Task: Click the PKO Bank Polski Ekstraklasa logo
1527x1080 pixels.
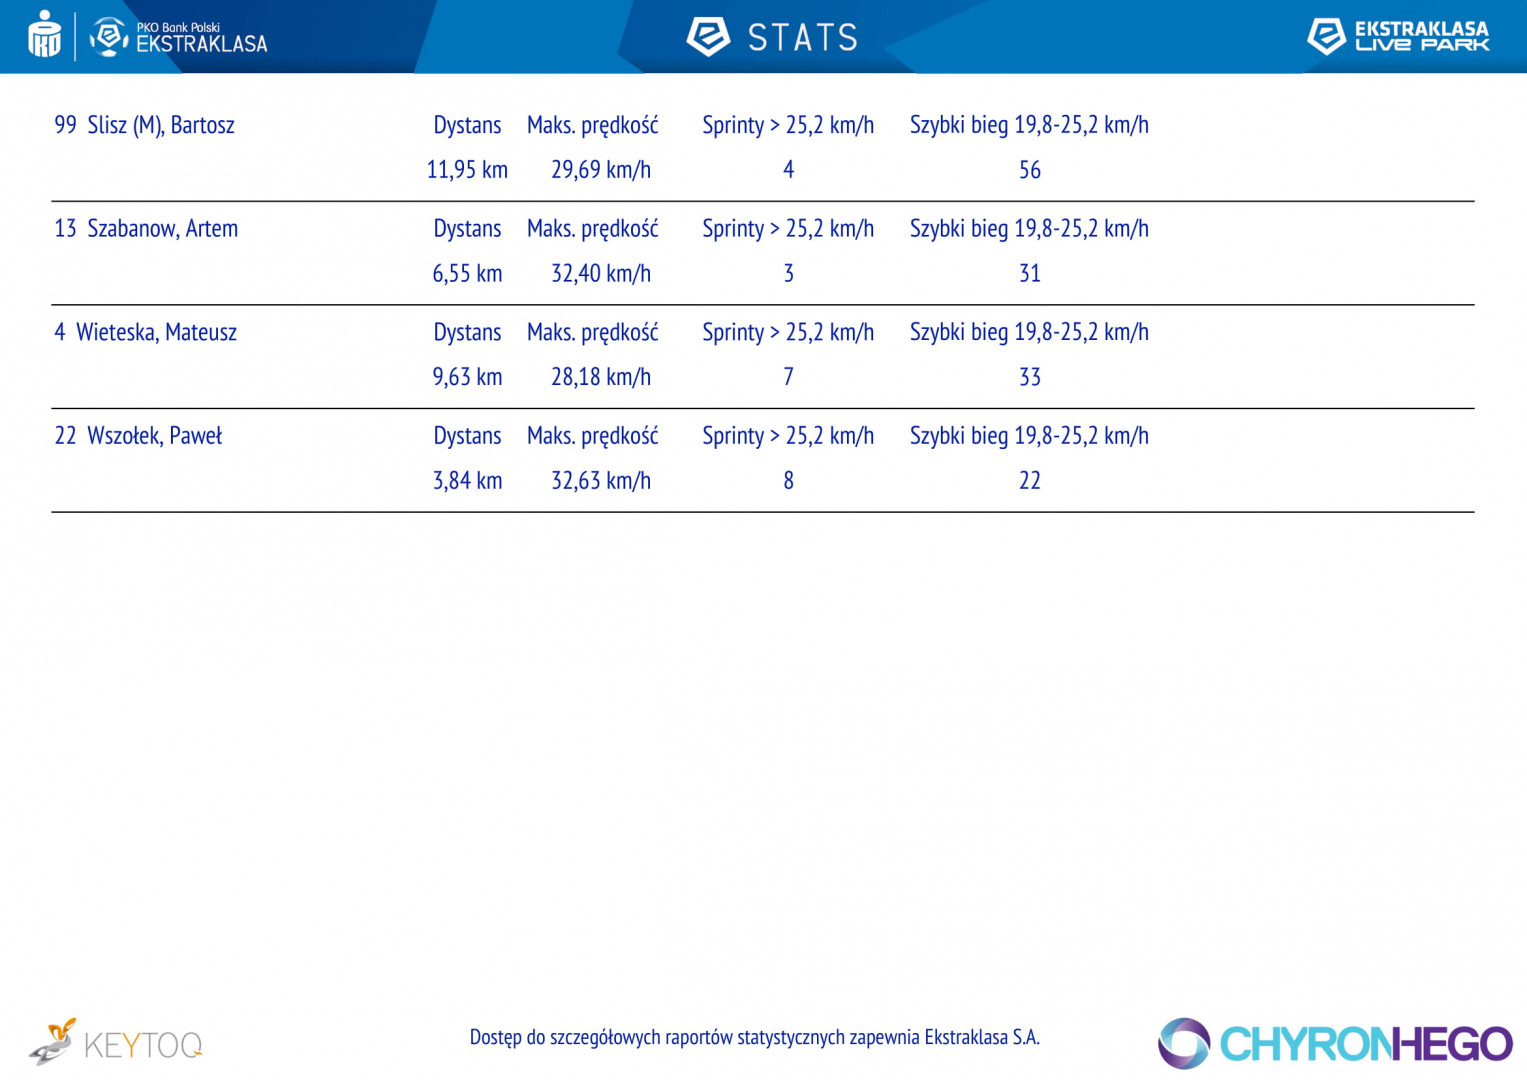Action: click(178, 37)
